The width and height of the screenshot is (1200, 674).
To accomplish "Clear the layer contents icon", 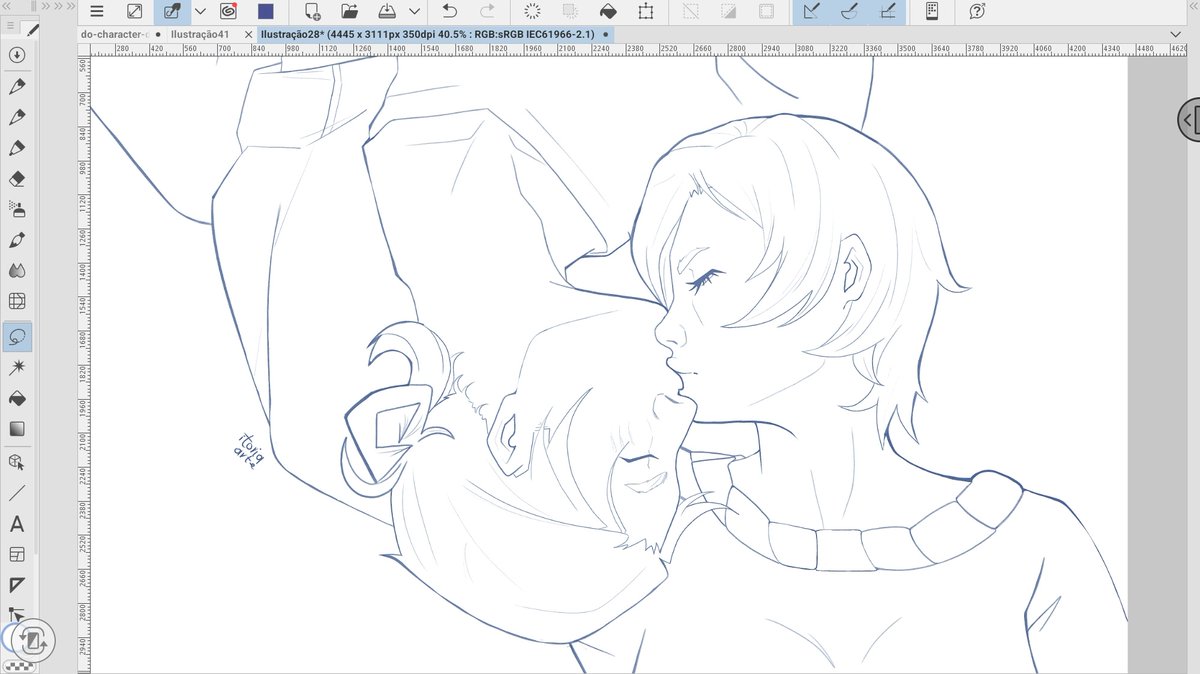I will 532,11.
